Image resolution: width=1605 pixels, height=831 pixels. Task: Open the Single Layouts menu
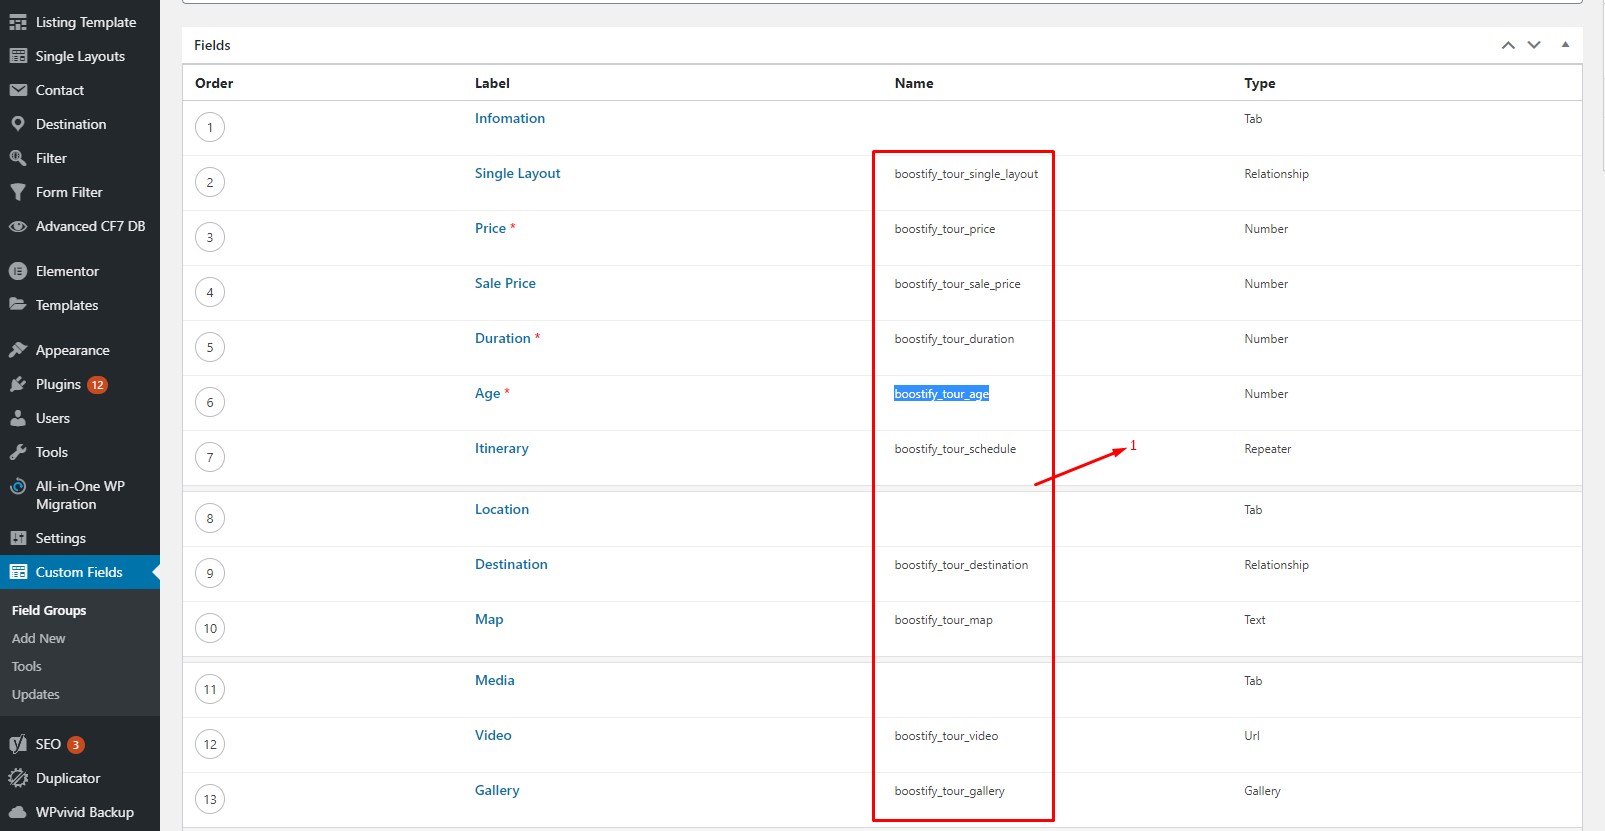click(x=80, y=56)
